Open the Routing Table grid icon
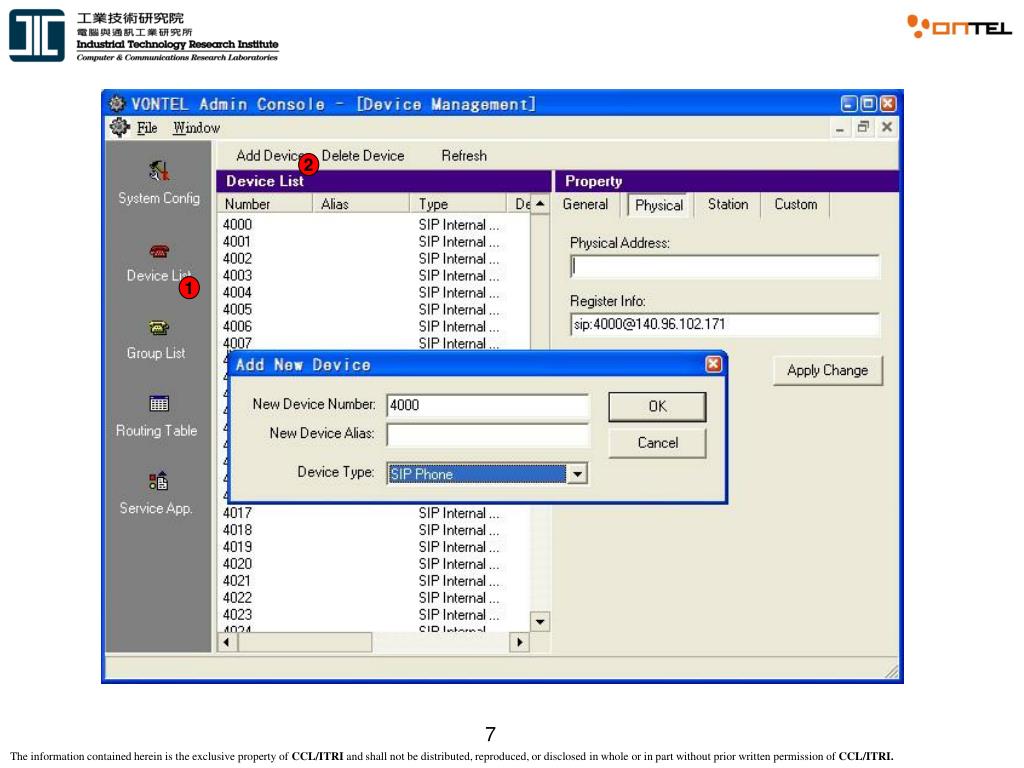The width and height of the screenshot is (1024, 768). [159, 404]
